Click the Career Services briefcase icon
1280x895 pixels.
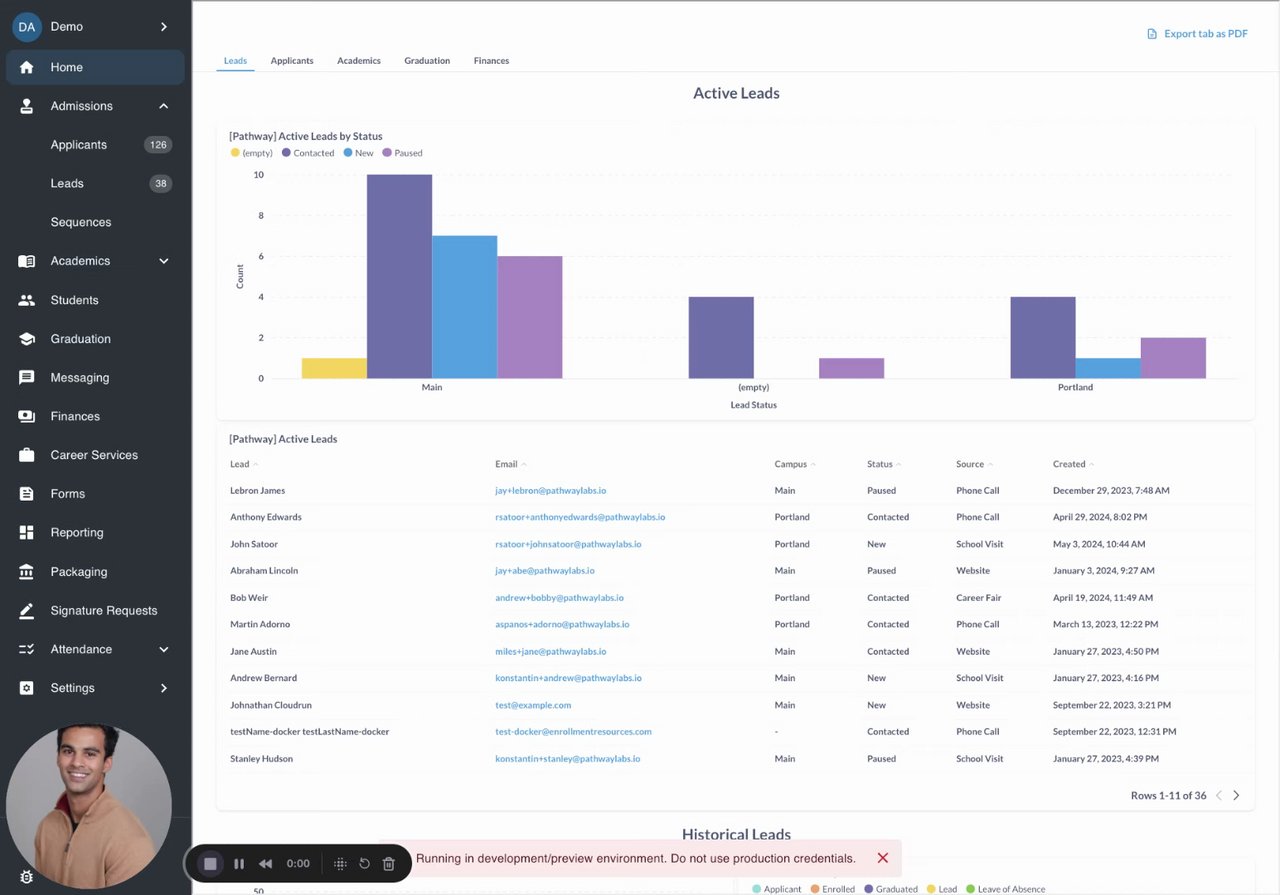[x=27, y=455]
